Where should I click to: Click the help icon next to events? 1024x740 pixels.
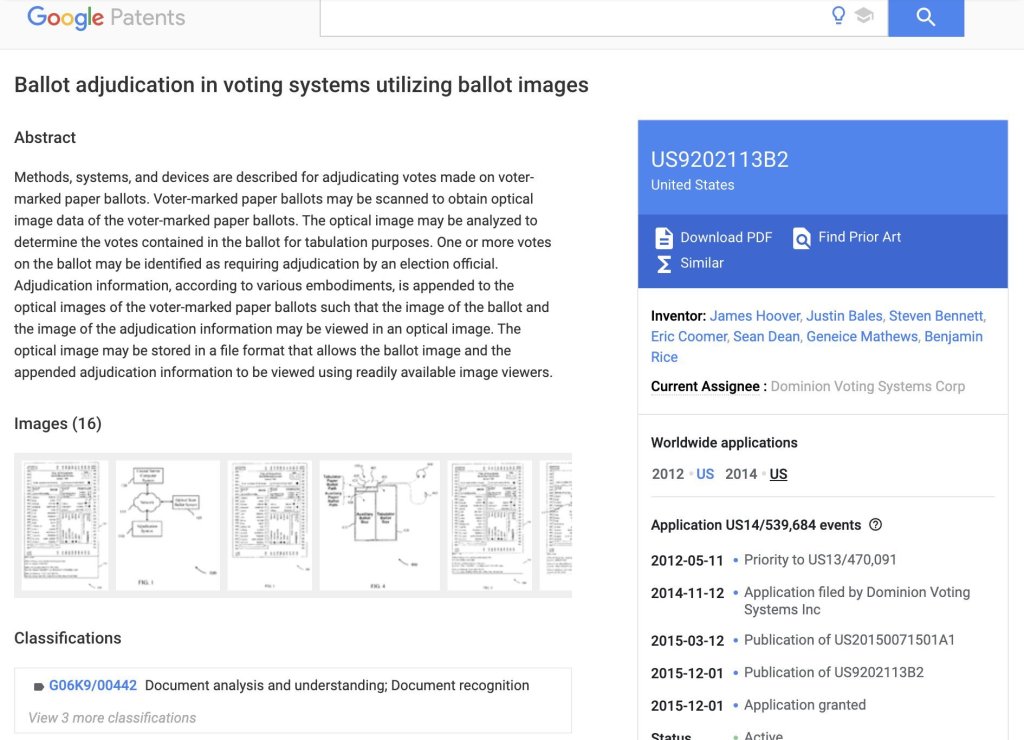coord(876,525)
